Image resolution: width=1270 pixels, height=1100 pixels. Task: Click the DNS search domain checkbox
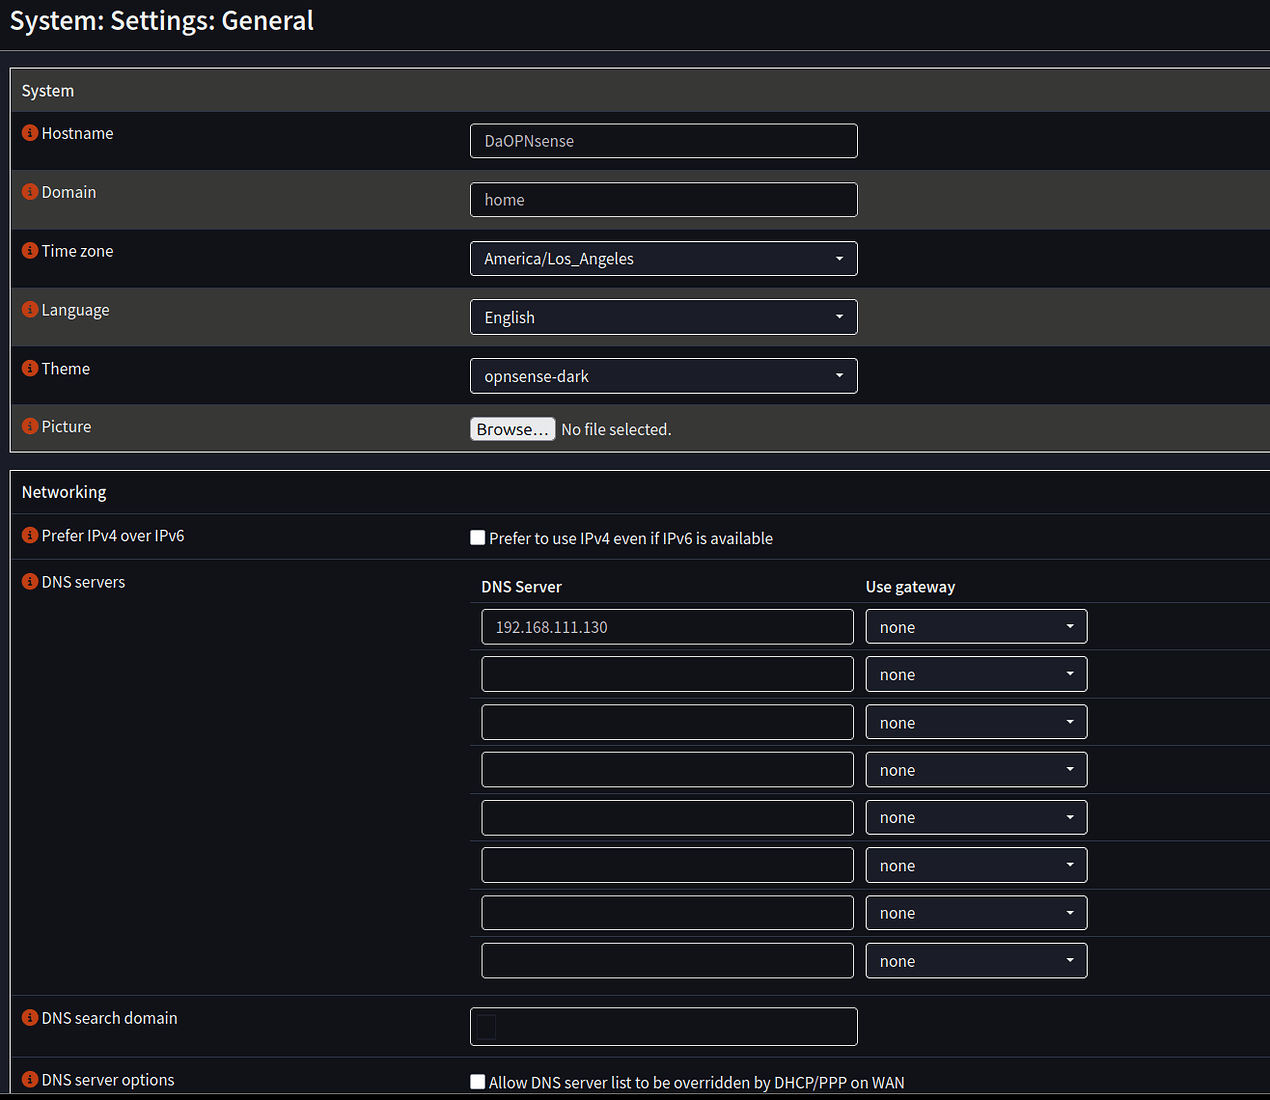click(x=487, y=1026)
